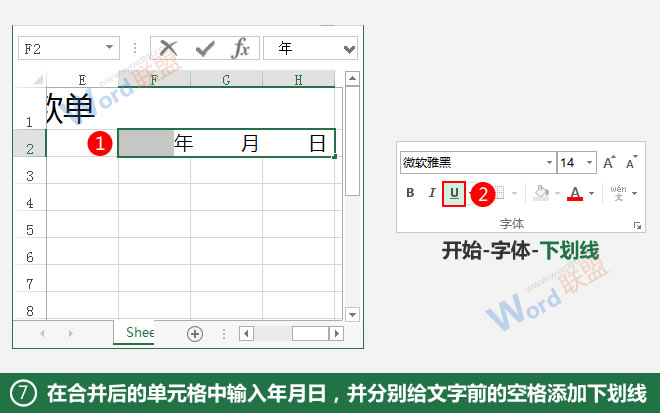Click the vertical scrollbar thumb
The height and width of the screenshot is (413, 660).
(x=352, y=141)
